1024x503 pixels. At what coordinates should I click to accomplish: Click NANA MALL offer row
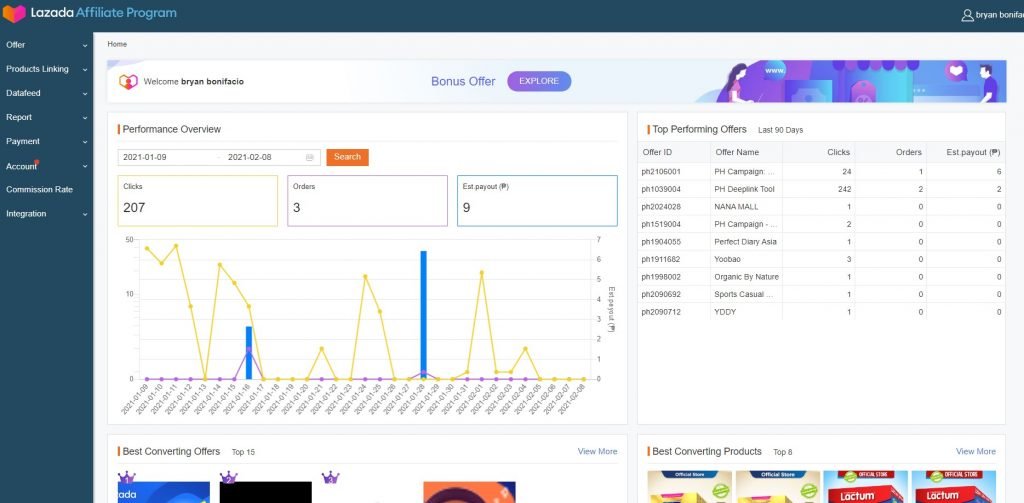tap(821, 207)
